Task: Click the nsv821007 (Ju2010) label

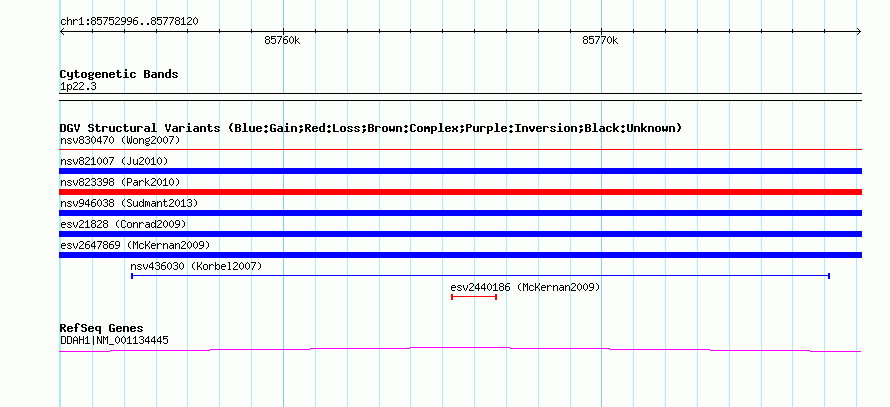Action: click(x=114, y=161)
